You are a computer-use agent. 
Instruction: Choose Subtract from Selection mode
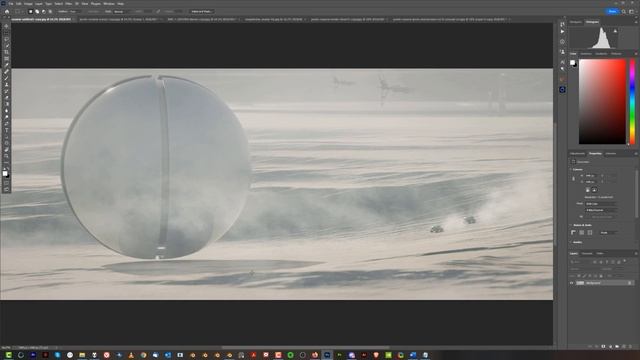point(44,11)
